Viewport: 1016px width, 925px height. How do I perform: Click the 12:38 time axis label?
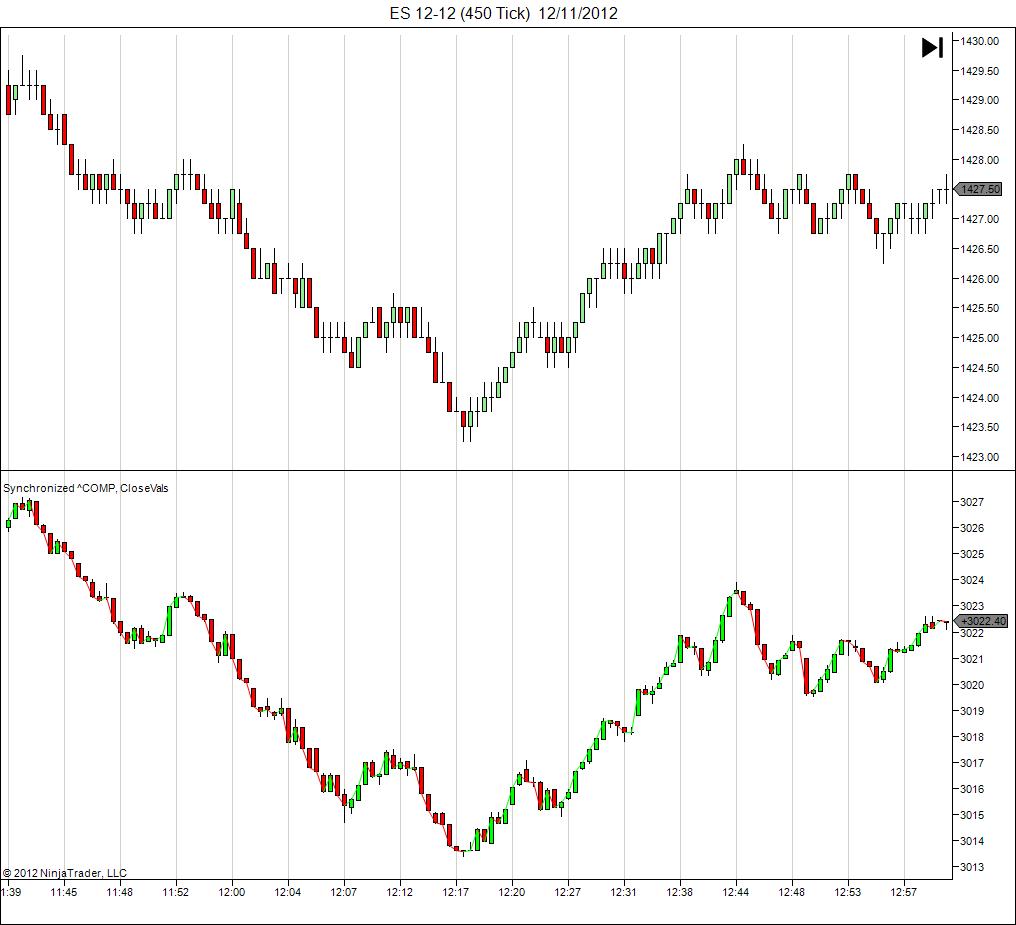(x=679, y=892)
